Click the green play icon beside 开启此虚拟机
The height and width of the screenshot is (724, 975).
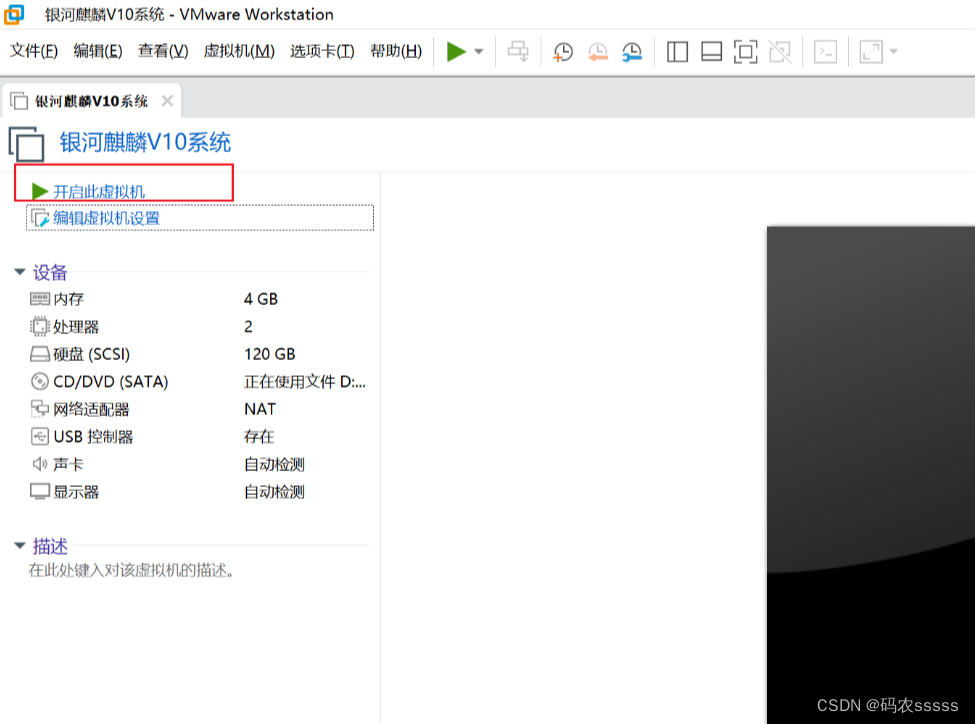click(x=40, y=191)
